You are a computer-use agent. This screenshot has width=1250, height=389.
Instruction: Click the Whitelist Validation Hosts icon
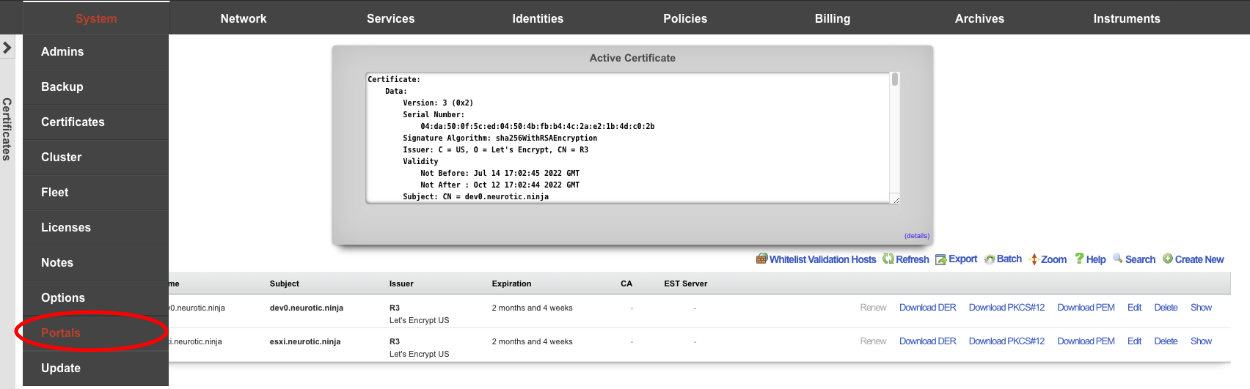(762, 259)
